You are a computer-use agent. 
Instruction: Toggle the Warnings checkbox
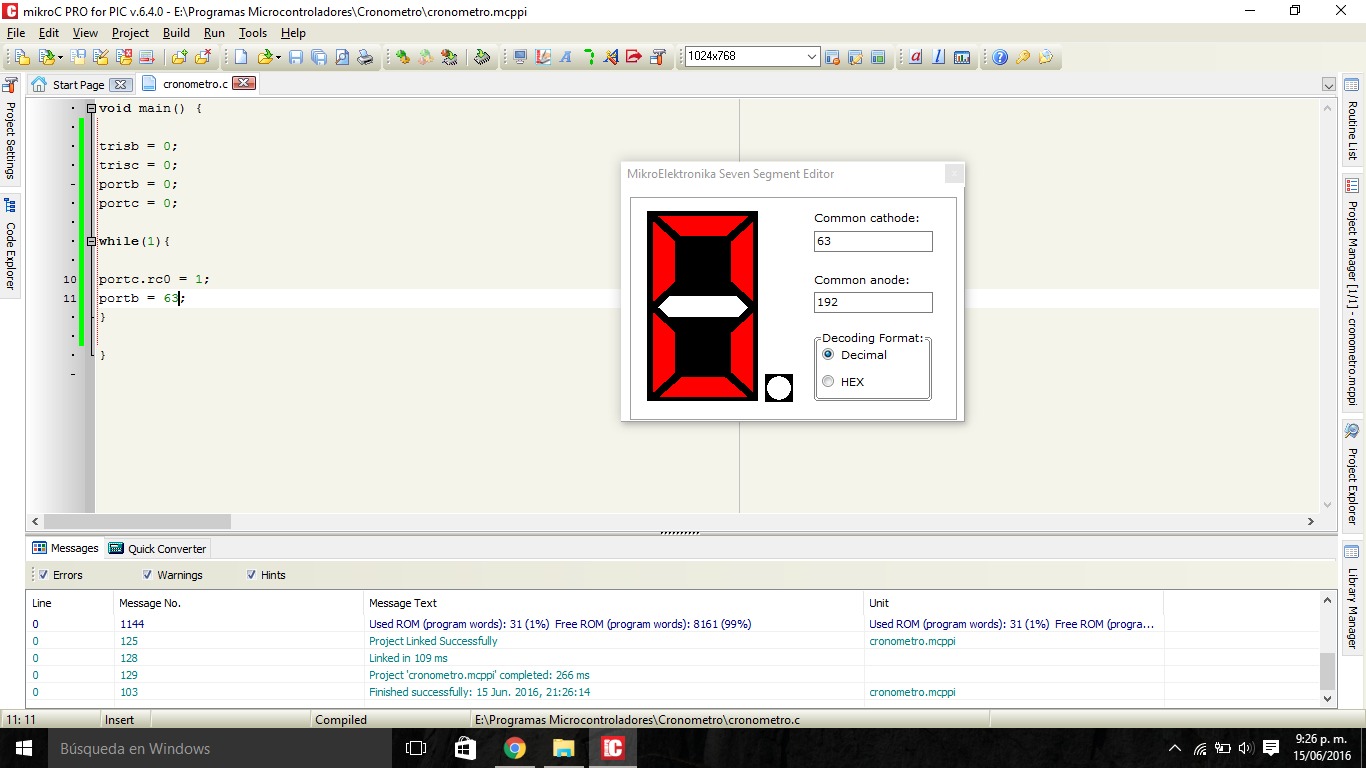[147, 575]
